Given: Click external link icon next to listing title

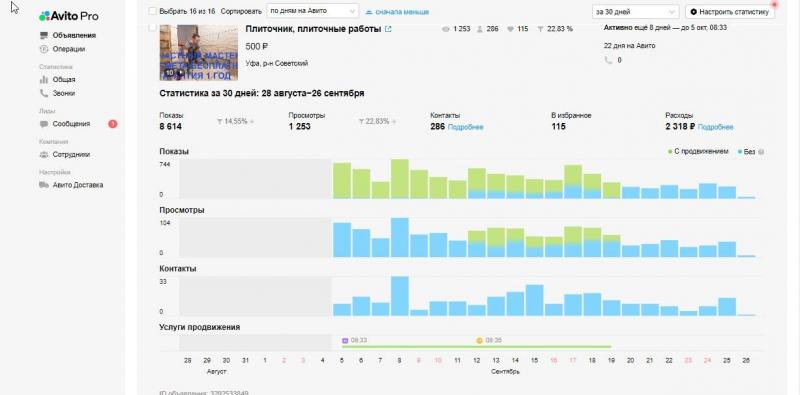Looking at the screenshot, I should click(388, 29).
